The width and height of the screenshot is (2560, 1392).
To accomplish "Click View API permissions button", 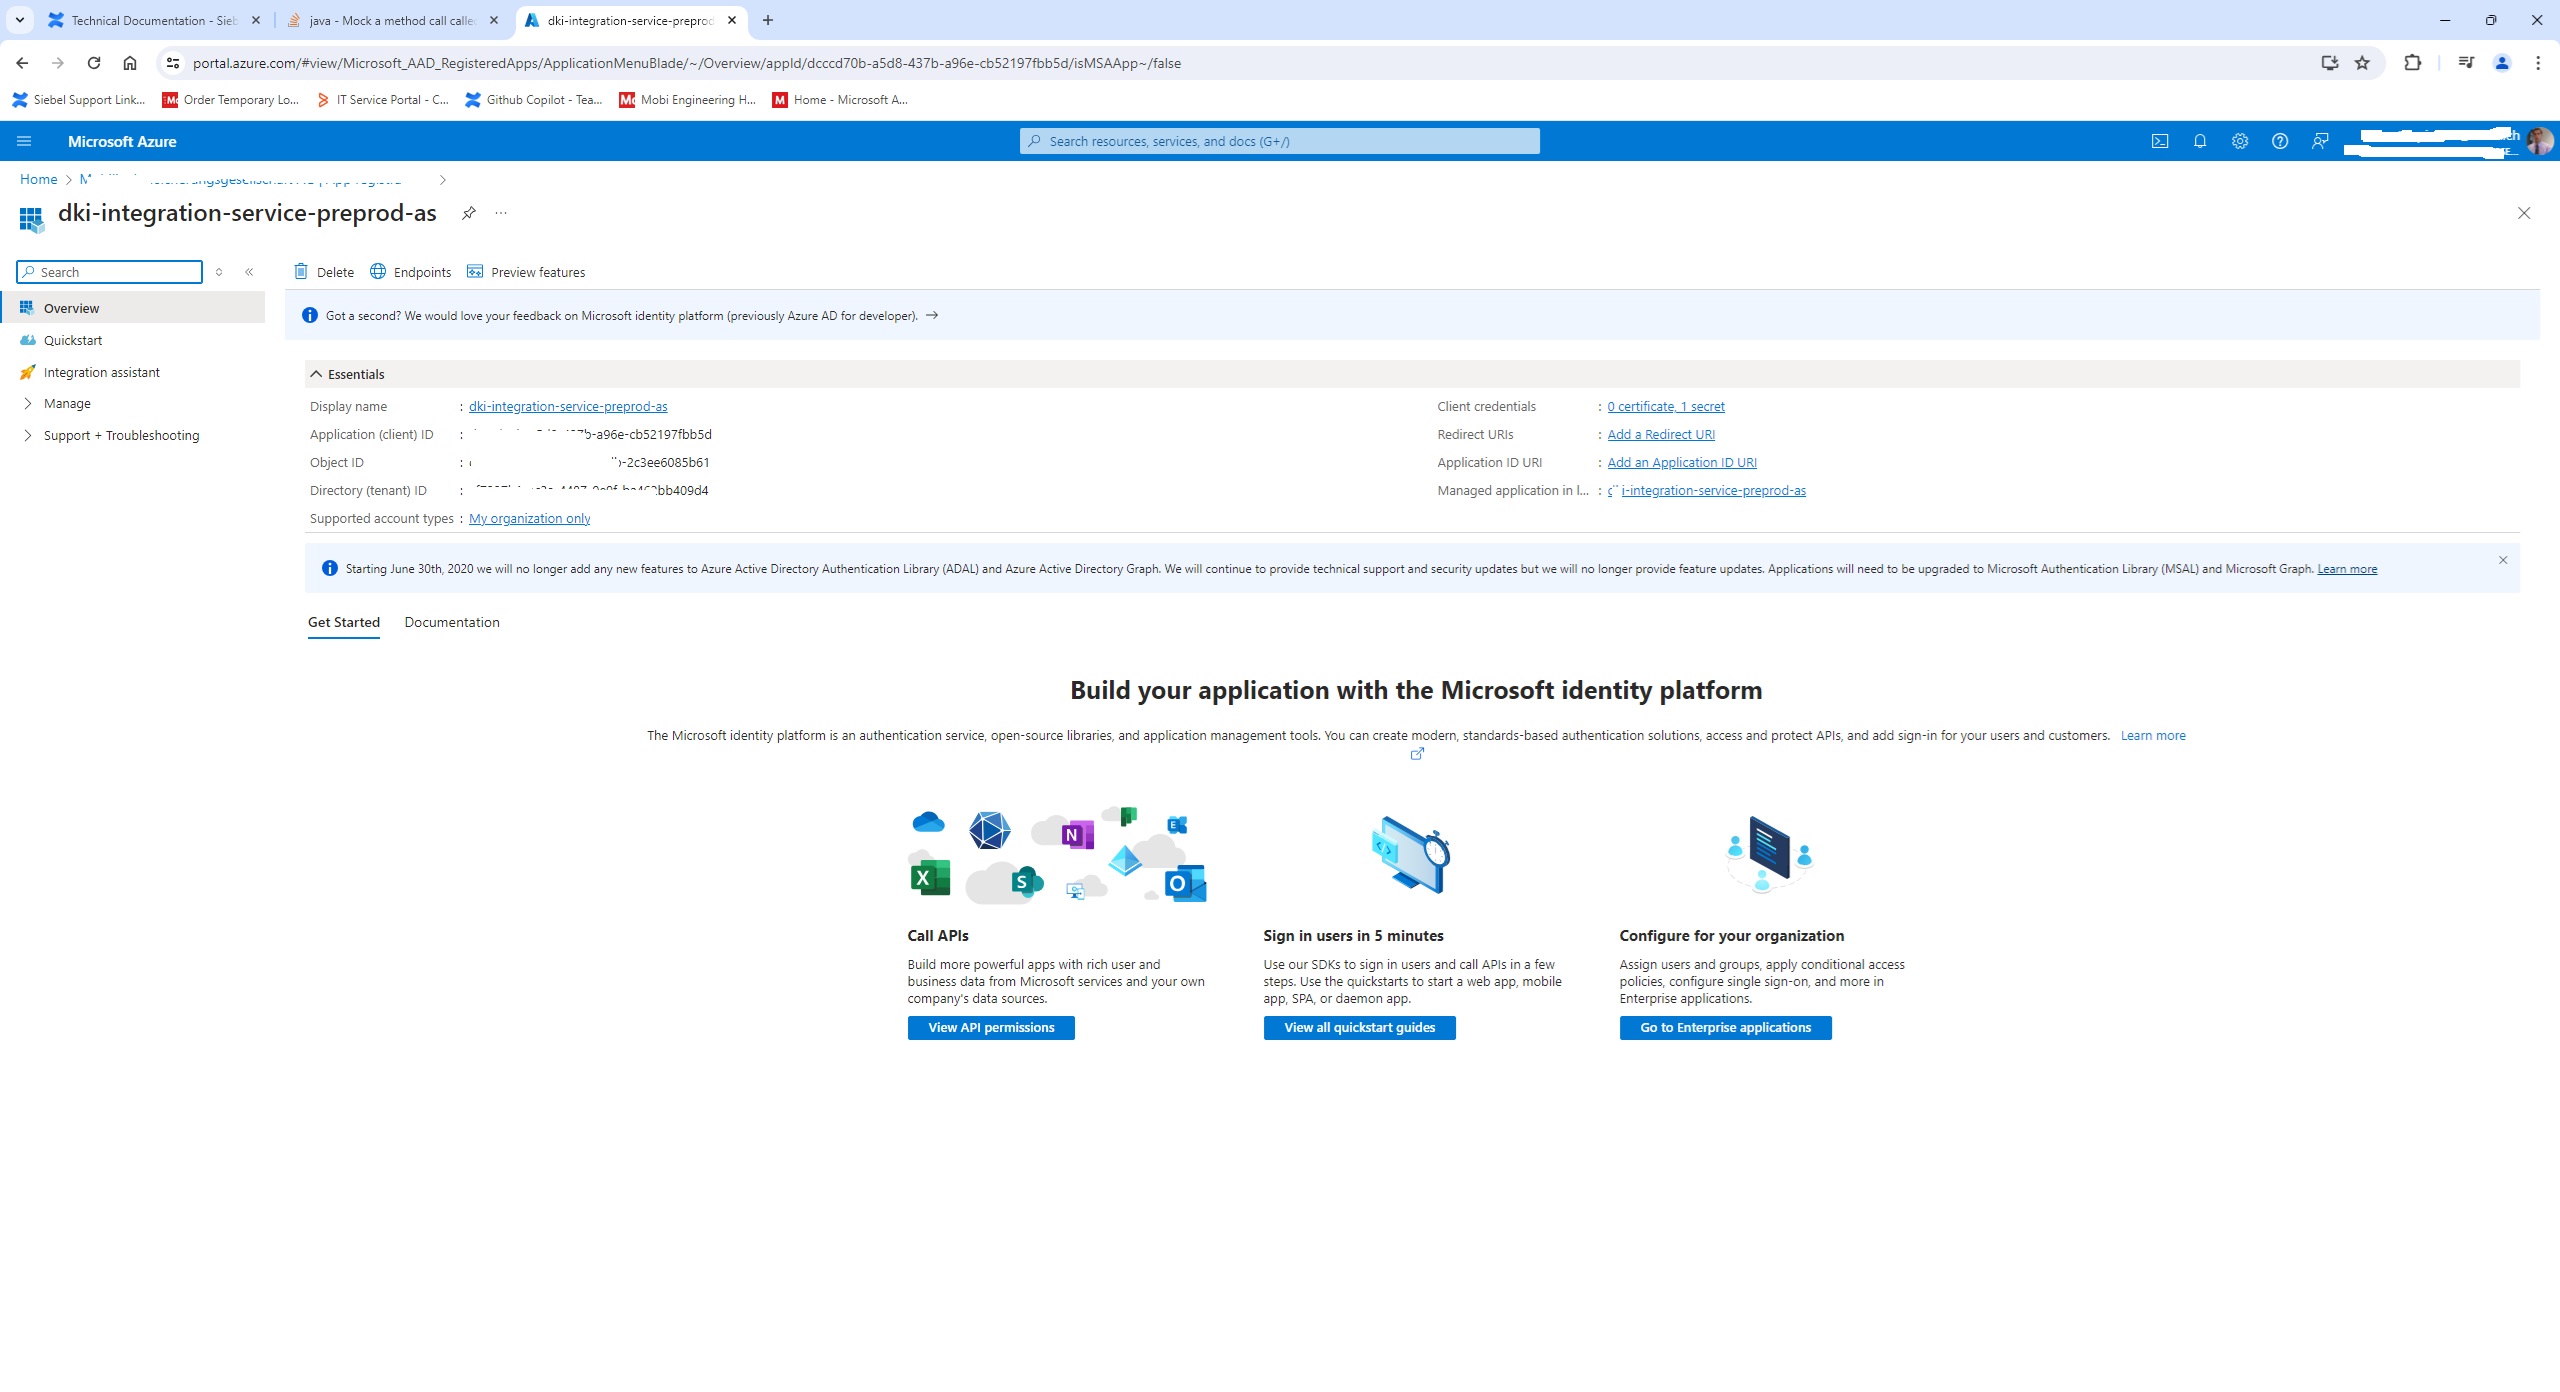I will pyautogui.click(x=991, y=1028).
